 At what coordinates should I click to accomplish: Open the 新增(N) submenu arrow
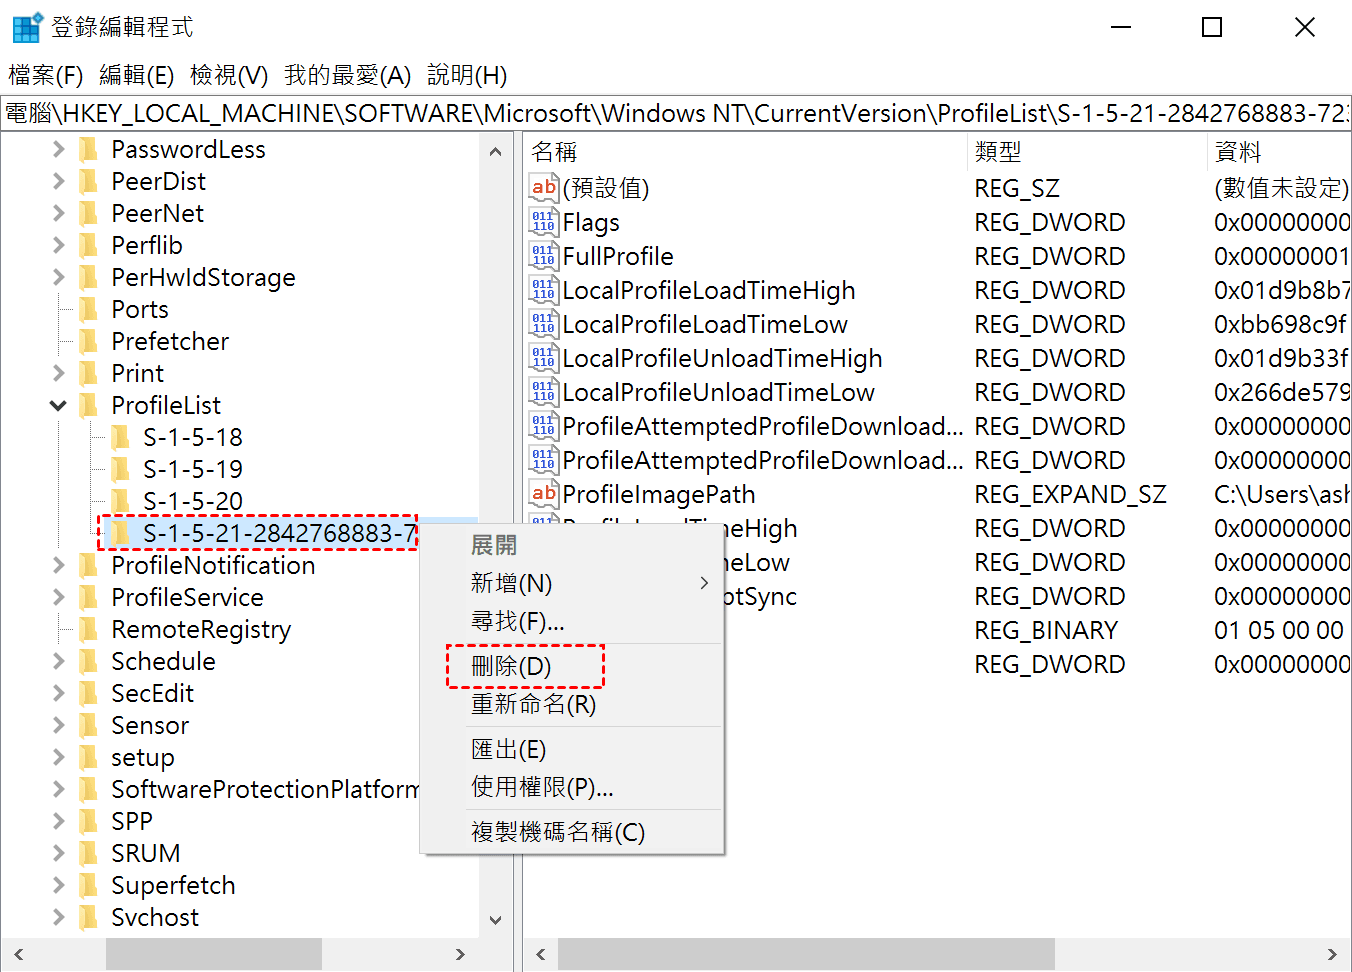tap(705, 583)
